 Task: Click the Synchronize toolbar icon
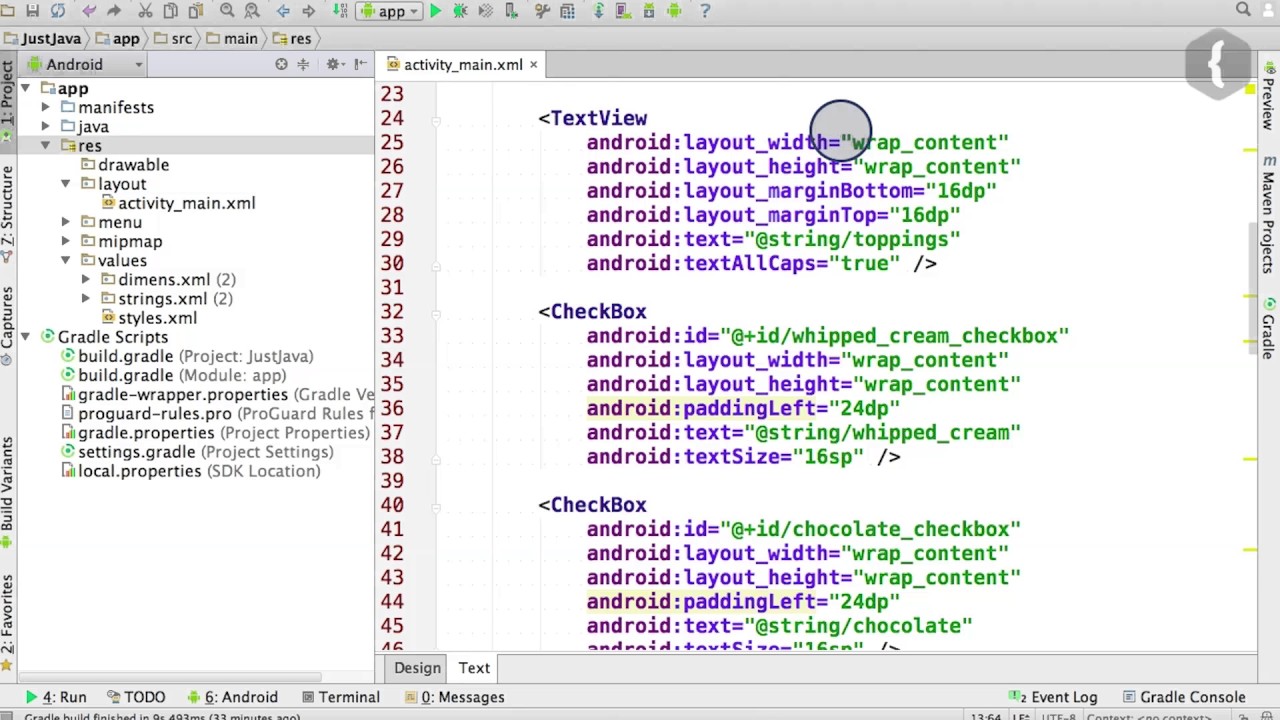tap(57, 11)
